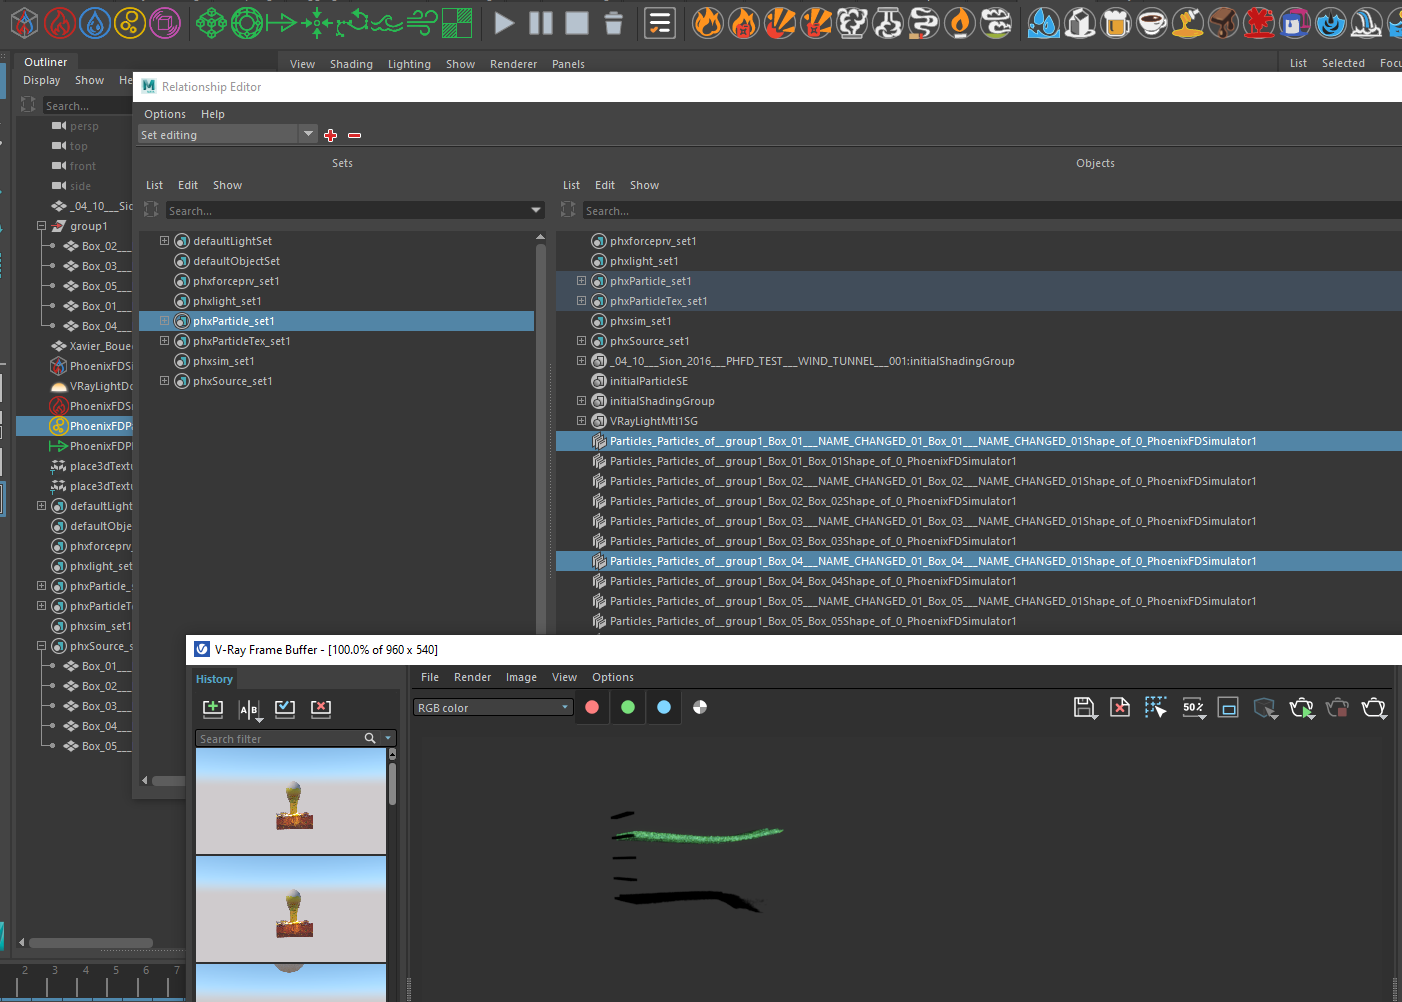
Task: Click the History red X icon
Action: coord(321,709)
